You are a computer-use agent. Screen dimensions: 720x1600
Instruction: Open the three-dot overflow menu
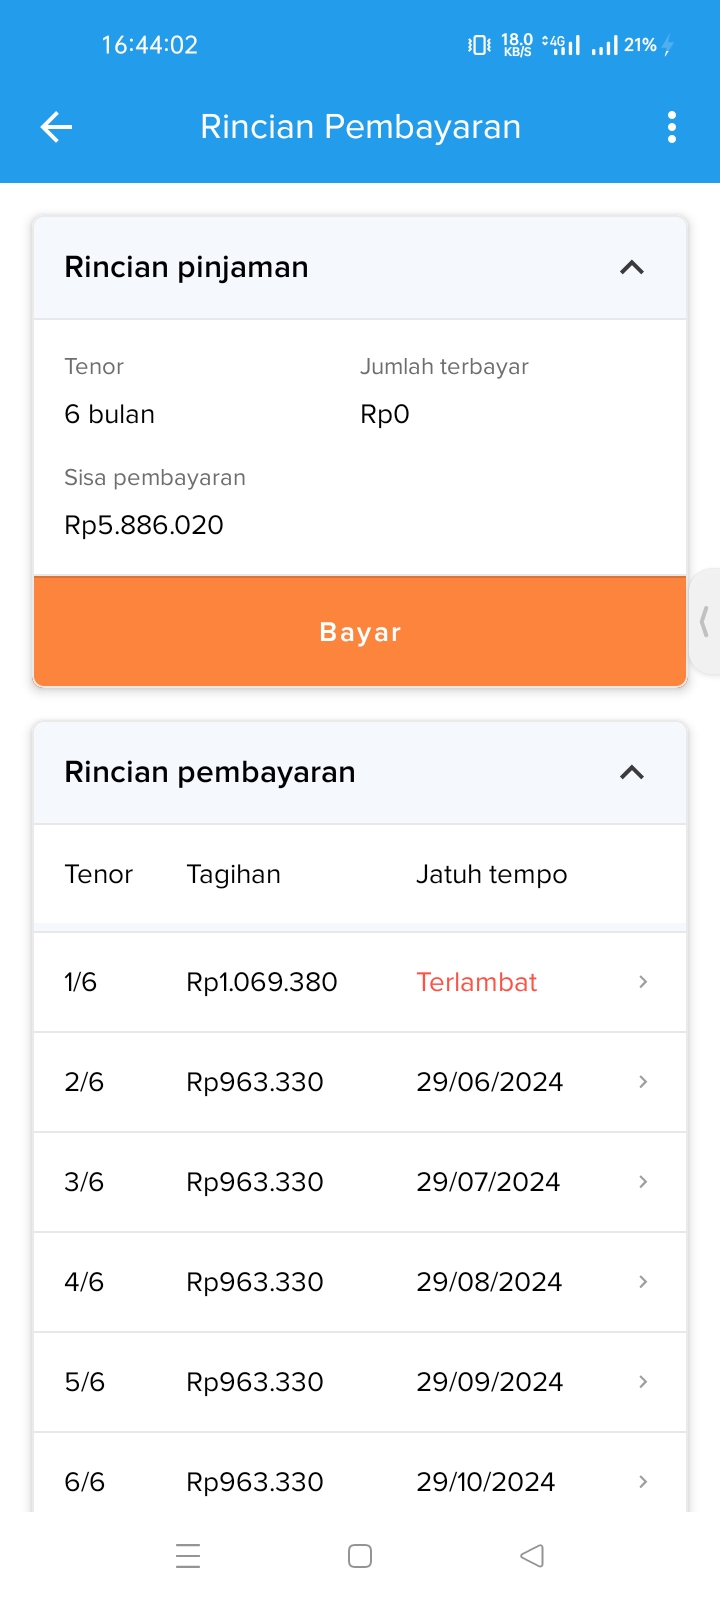pyautogui.click(x=671, y=127)
